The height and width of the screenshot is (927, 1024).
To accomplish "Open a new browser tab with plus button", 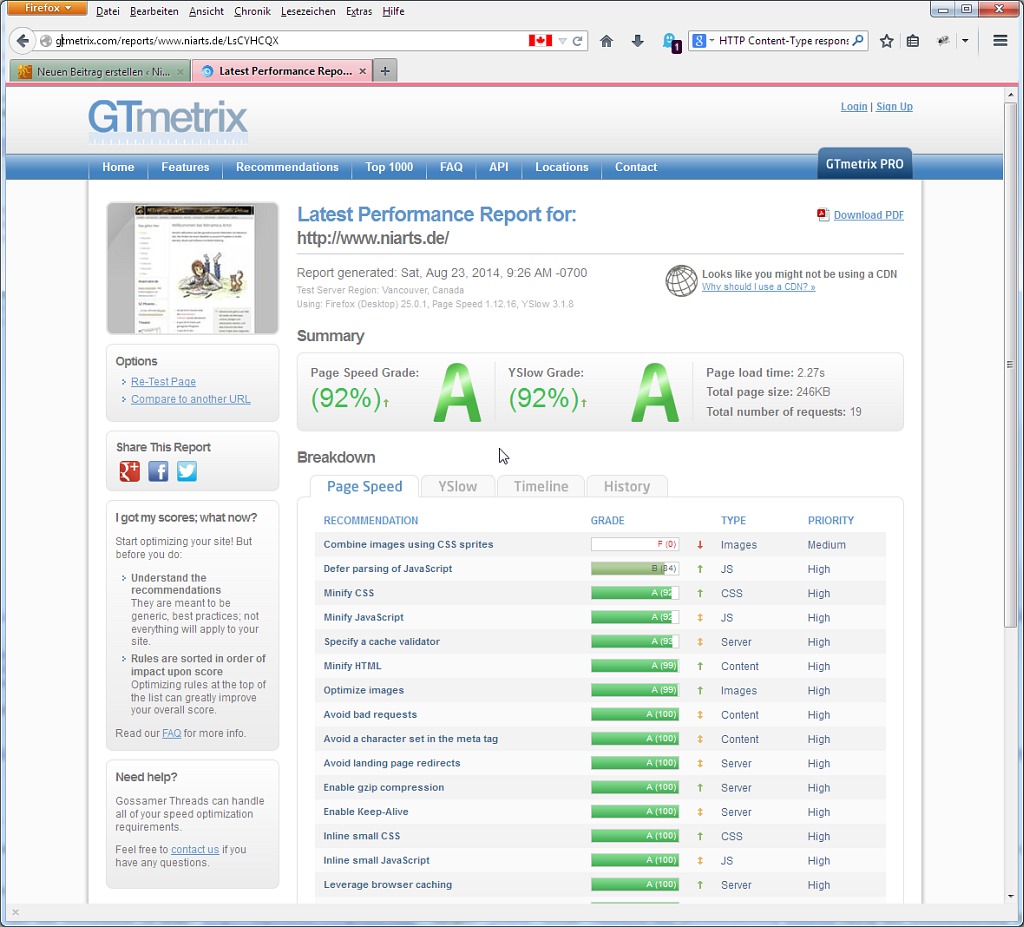I will 385,71.
